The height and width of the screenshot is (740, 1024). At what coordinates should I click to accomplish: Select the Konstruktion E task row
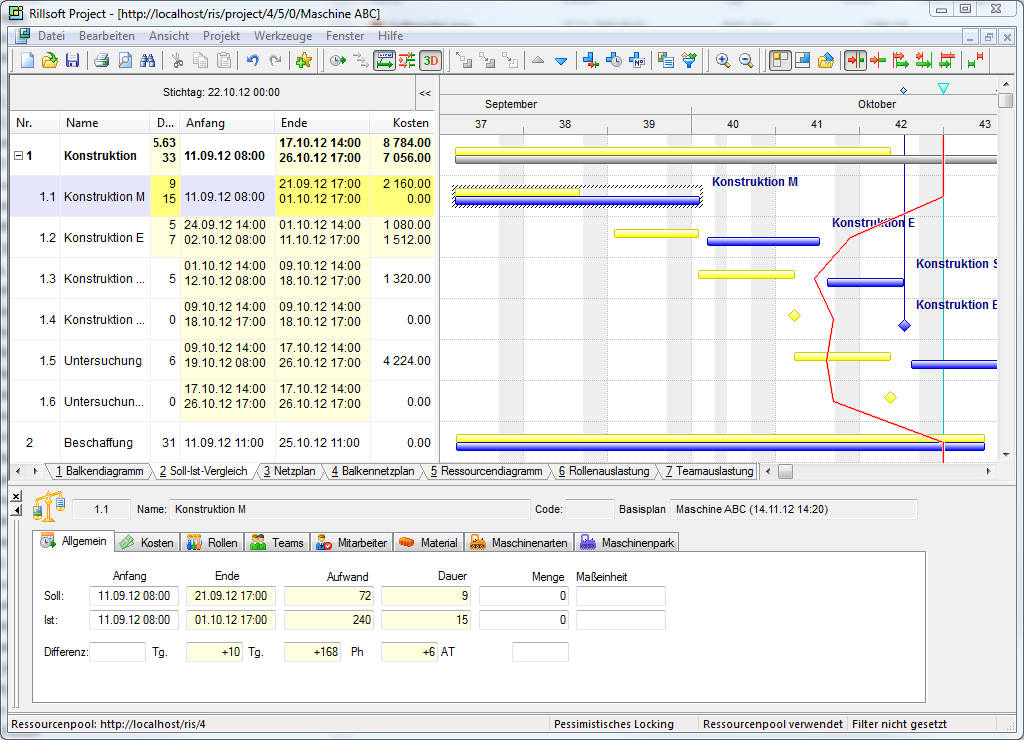(222, 238)
